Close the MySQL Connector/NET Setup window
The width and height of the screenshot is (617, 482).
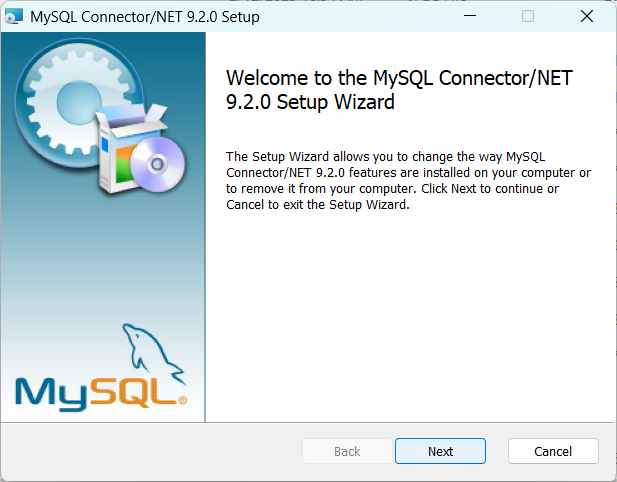[586, 16]
